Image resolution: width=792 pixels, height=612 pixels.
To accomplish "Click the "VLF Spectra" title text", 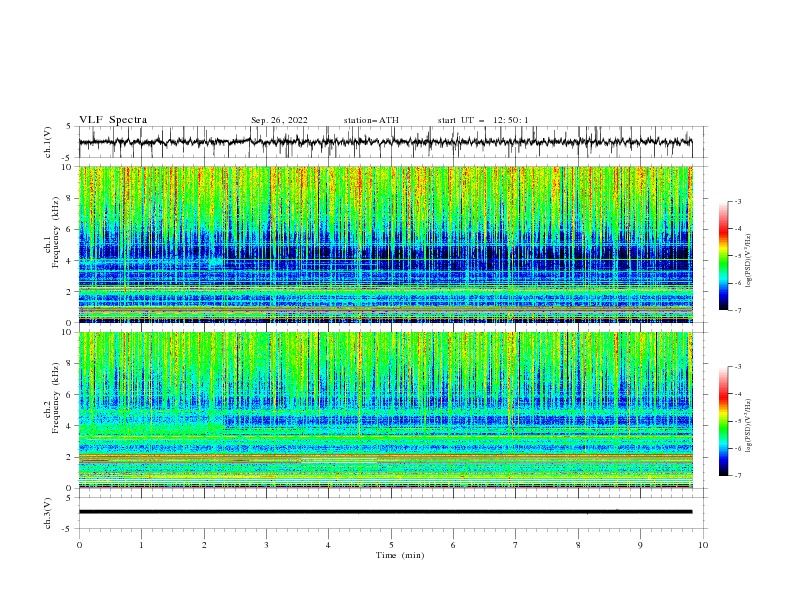I will click(x=113, y=120).
